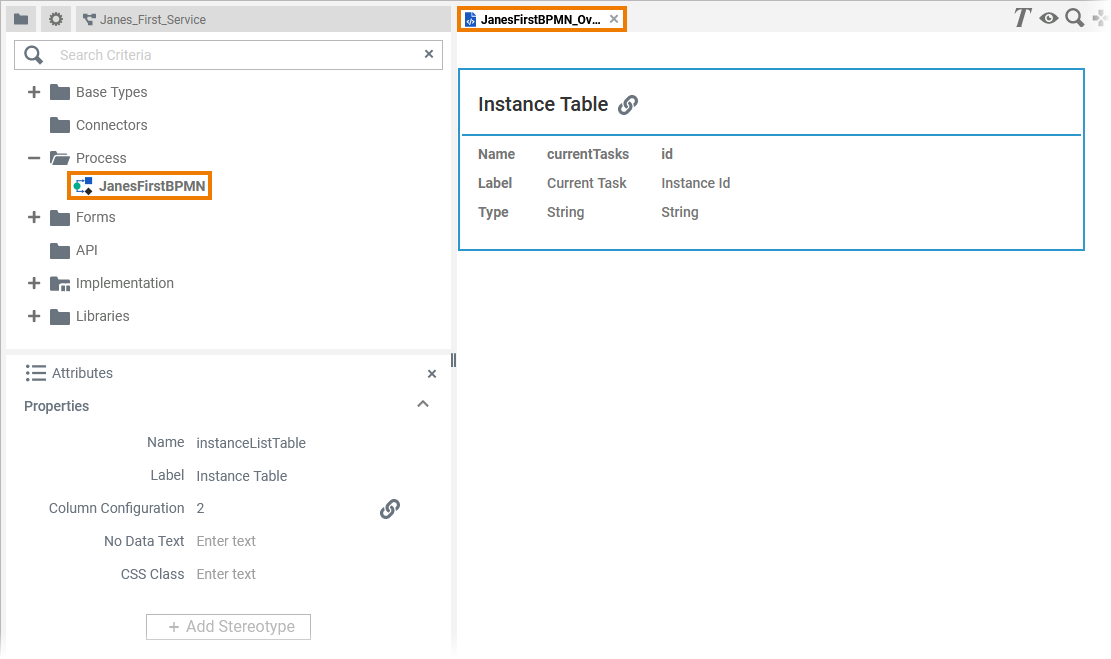Open the Column Configuration link icon
Image resolution: width=1111 pixels, height=659 pixels.
(390, 508)
